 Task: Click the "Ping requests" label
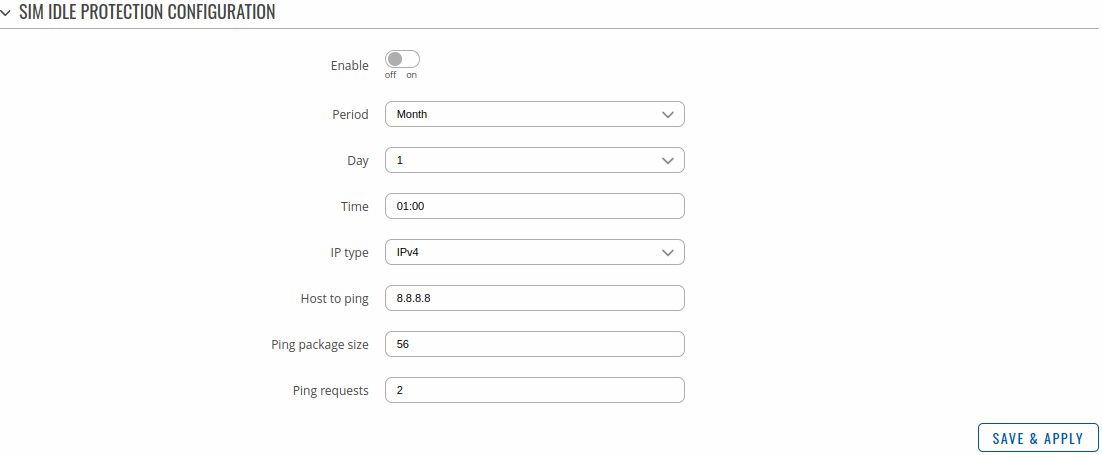tap(330, 390)
